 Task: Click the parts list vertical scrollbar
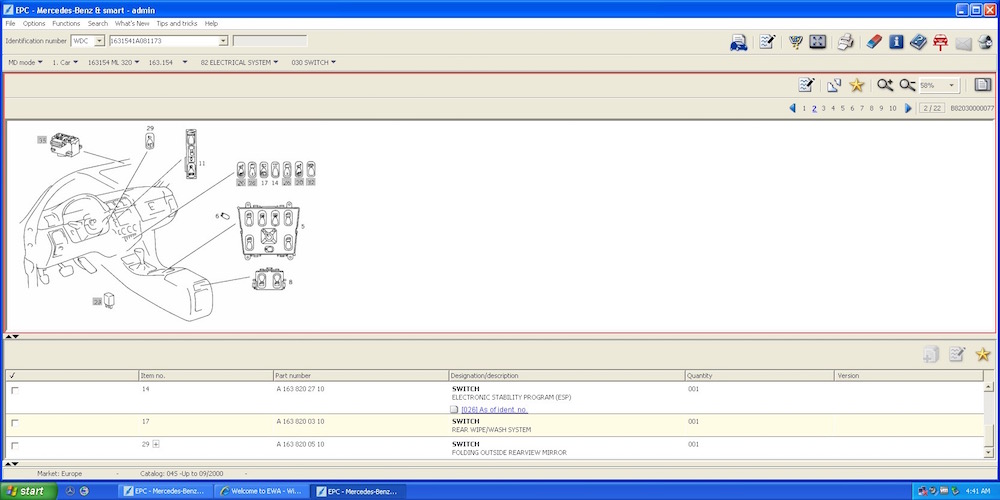click(989, 419)
